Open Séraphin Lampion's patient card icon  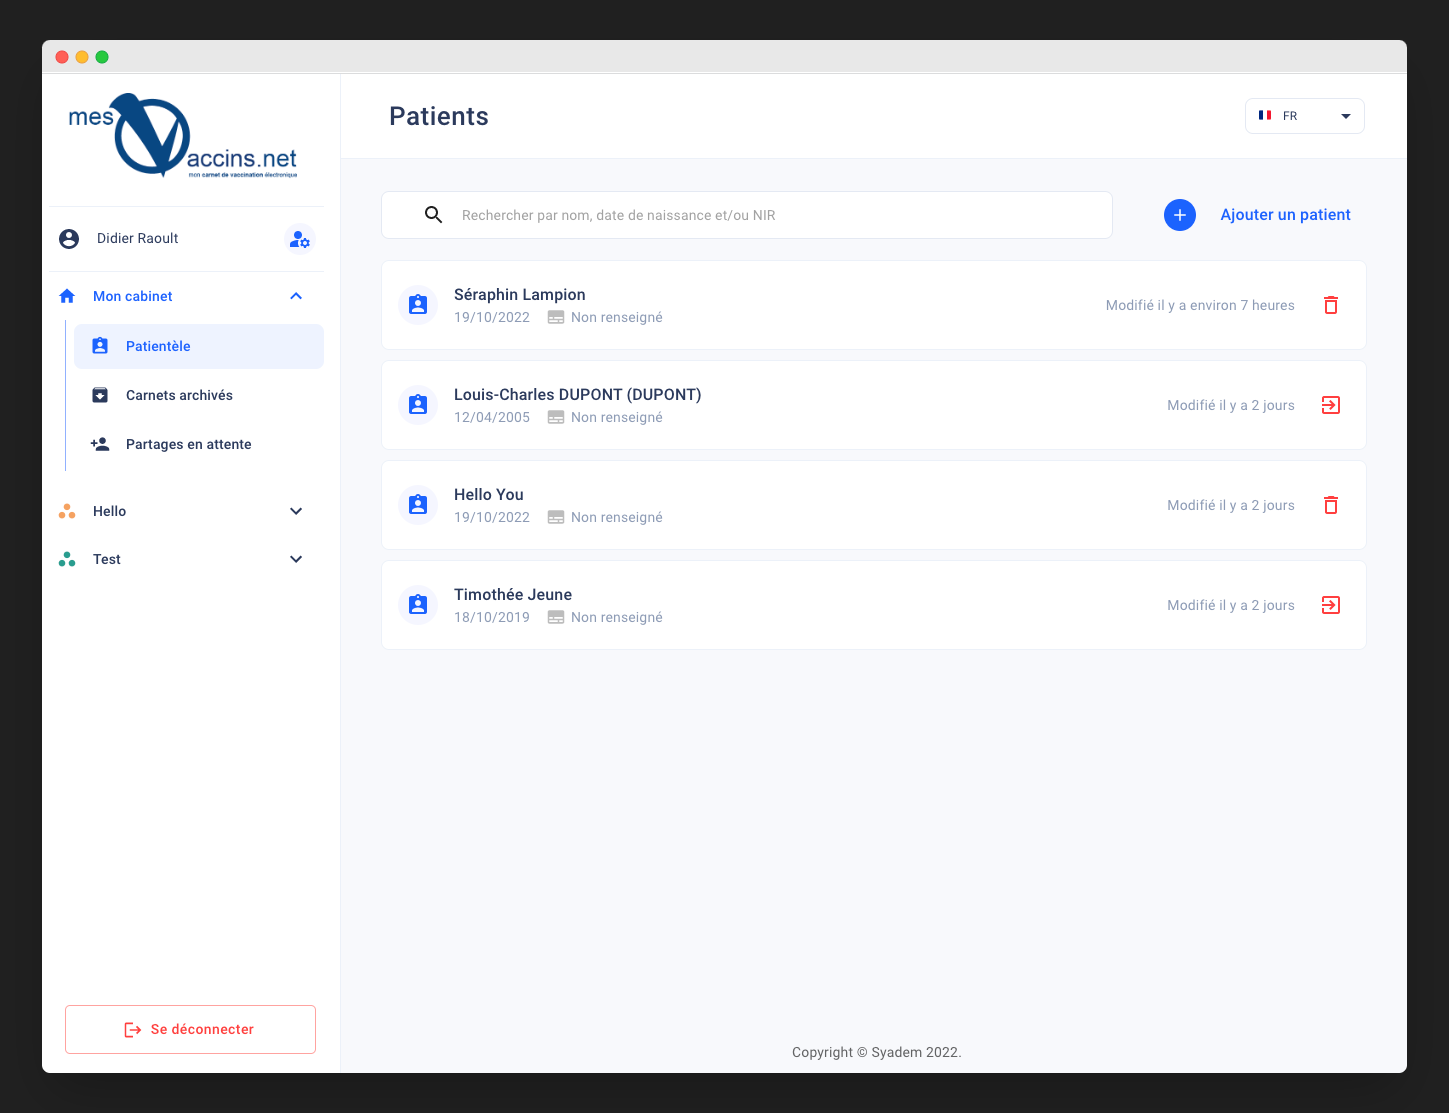(417, 304)
